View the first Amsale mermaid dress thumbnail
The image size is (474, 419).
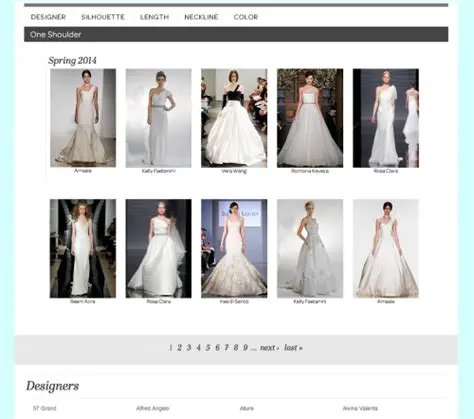83,118
